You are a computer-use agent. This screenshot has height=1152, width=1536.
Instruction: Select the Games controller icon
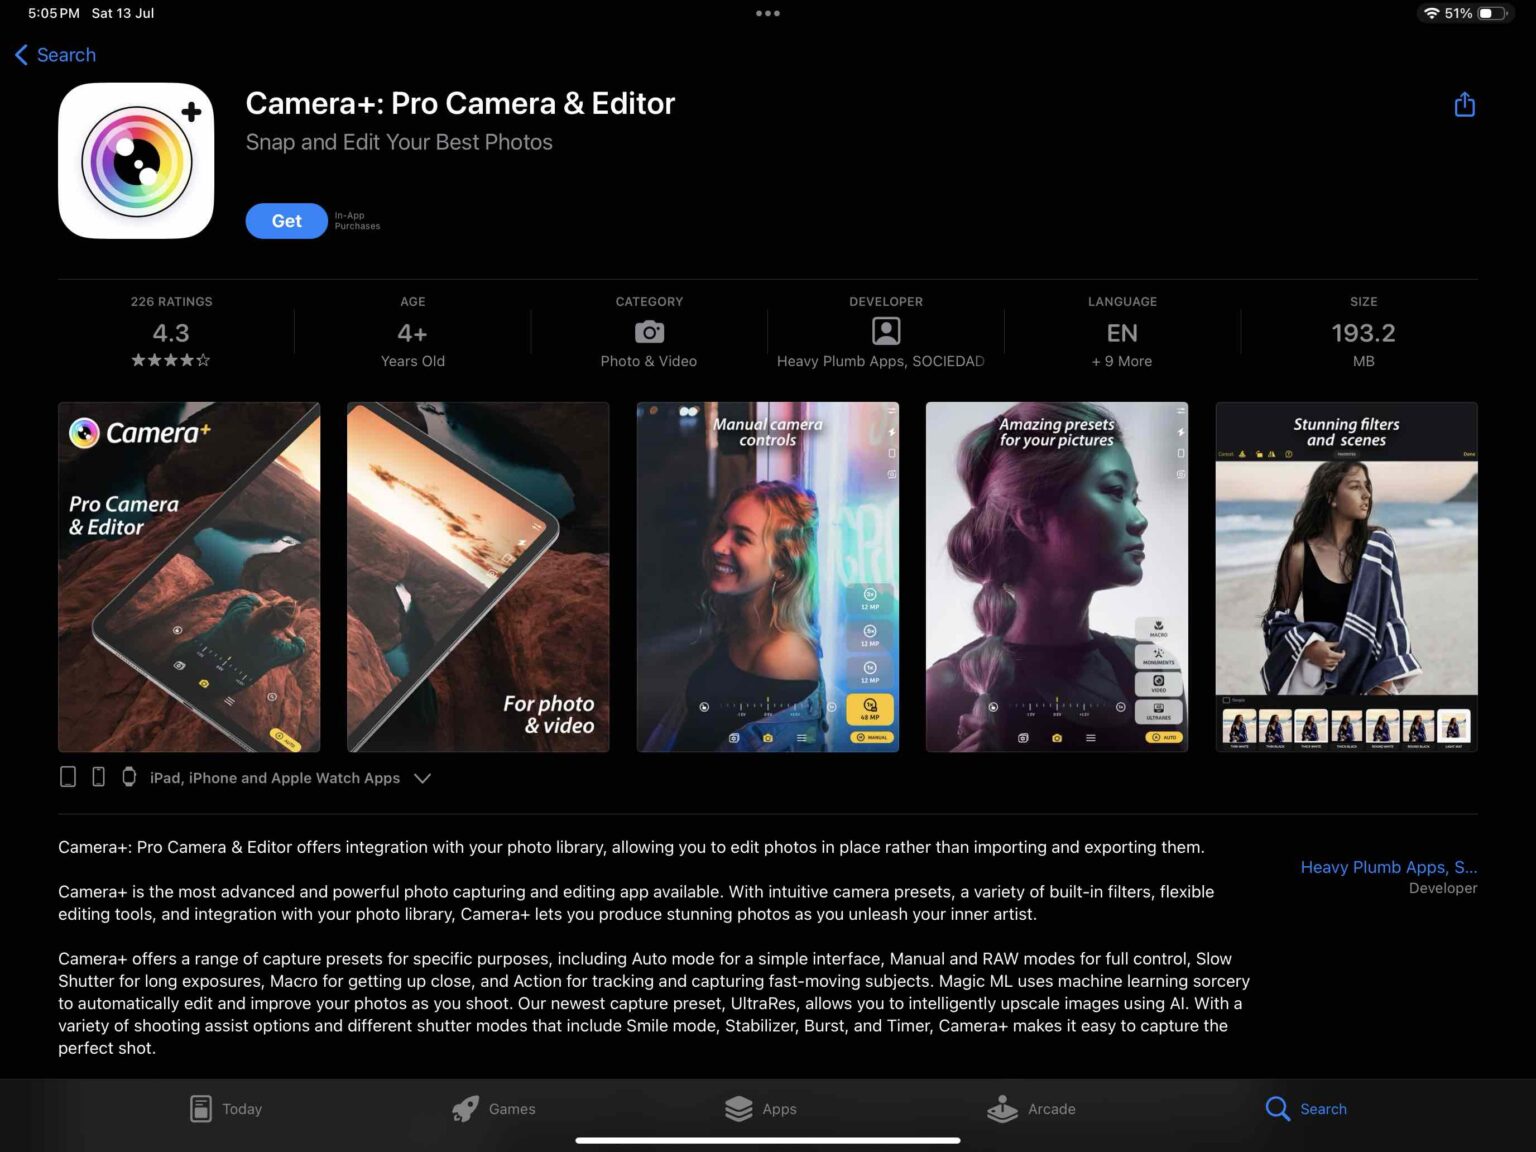click(464, 1109)
